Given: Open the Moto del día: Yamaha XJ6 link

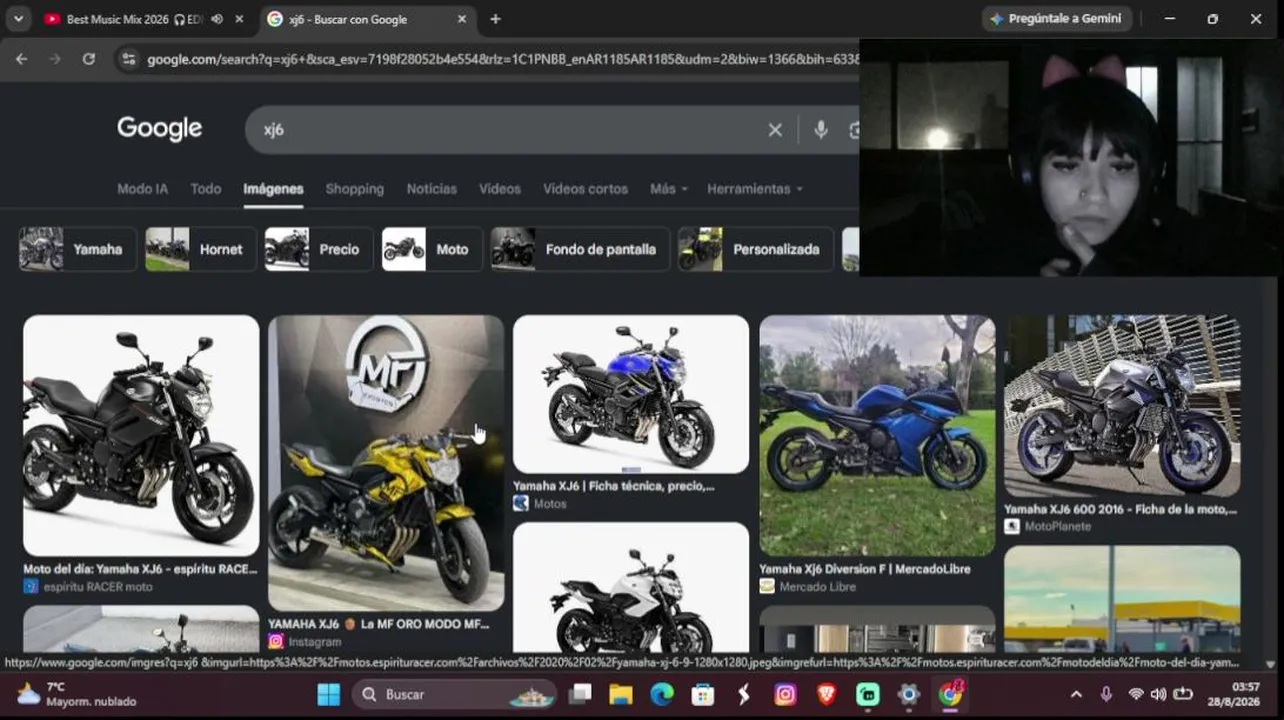Looking at the screenshot, I should pyautogui.click(x=140, y=569).
